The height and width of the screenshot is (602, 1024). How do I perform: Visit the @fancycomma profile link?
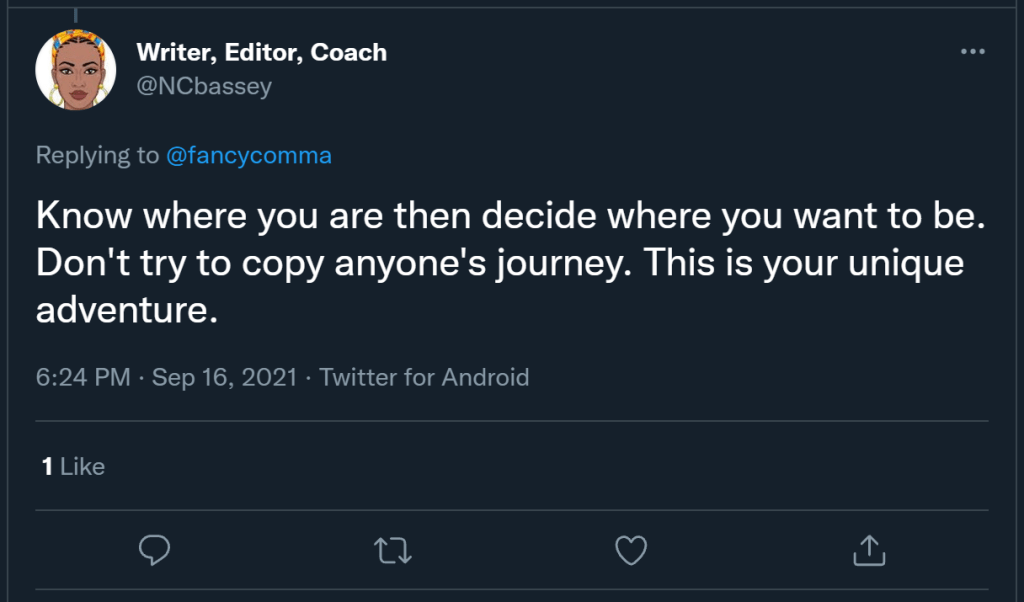click(244, 155)
